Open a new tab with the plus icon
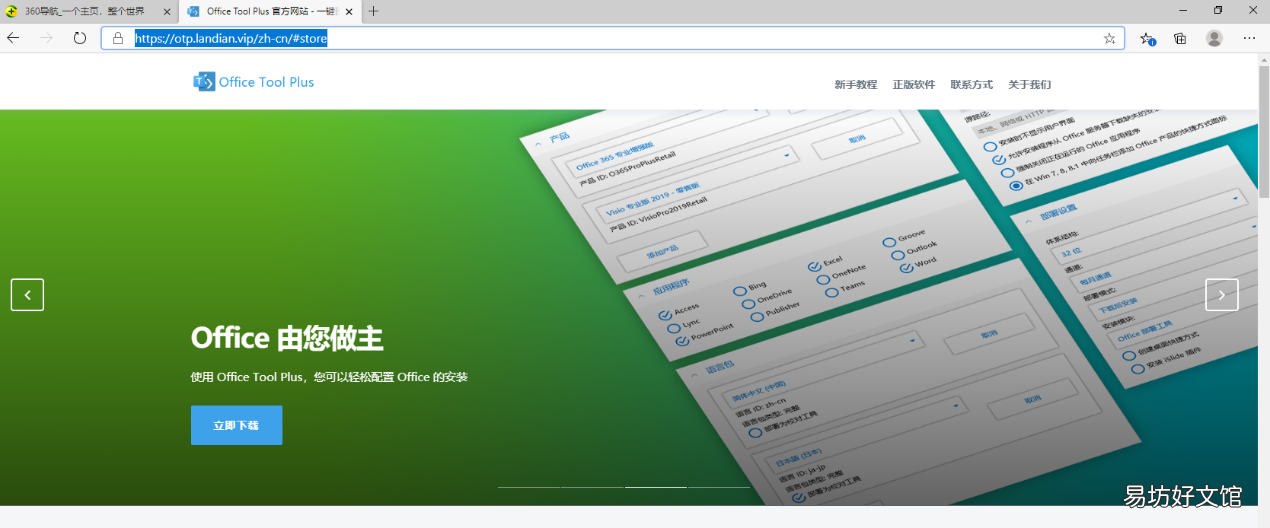 (x=374, y=11)
